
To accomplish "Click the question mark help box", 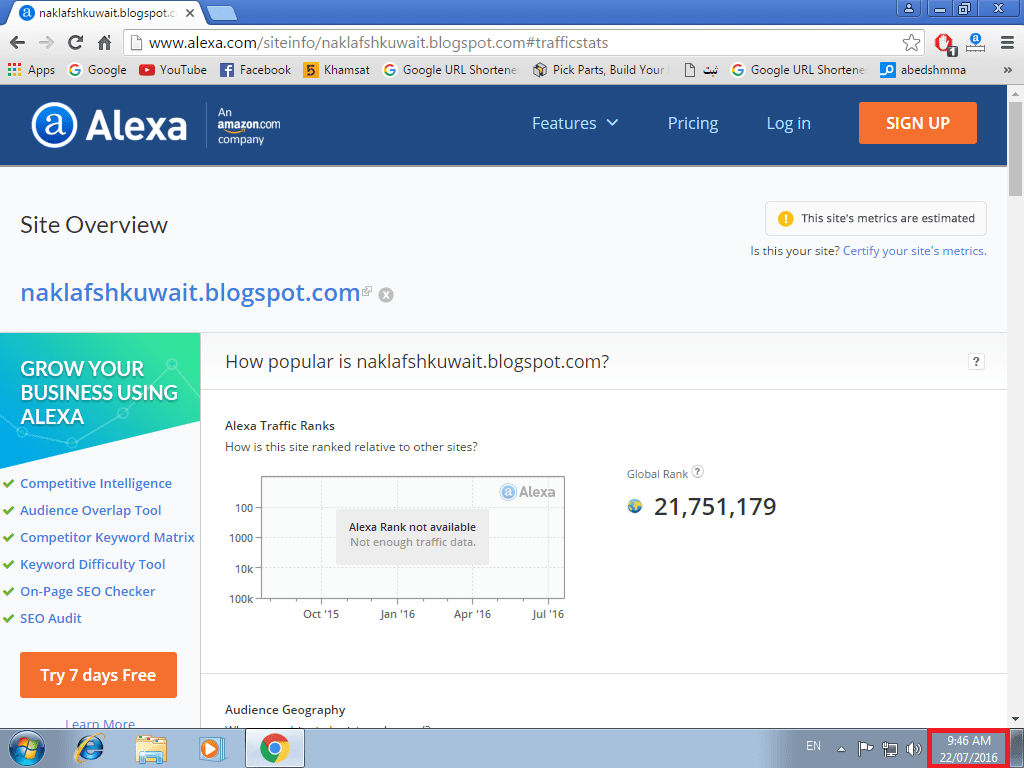I will coord(976,362).
